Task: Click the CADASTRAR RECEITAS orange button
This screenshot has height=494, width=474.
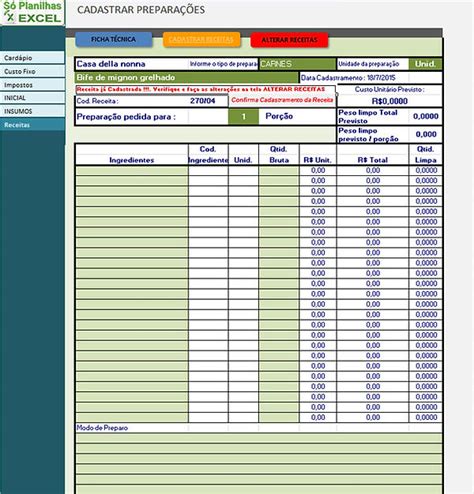Action: 201,39
